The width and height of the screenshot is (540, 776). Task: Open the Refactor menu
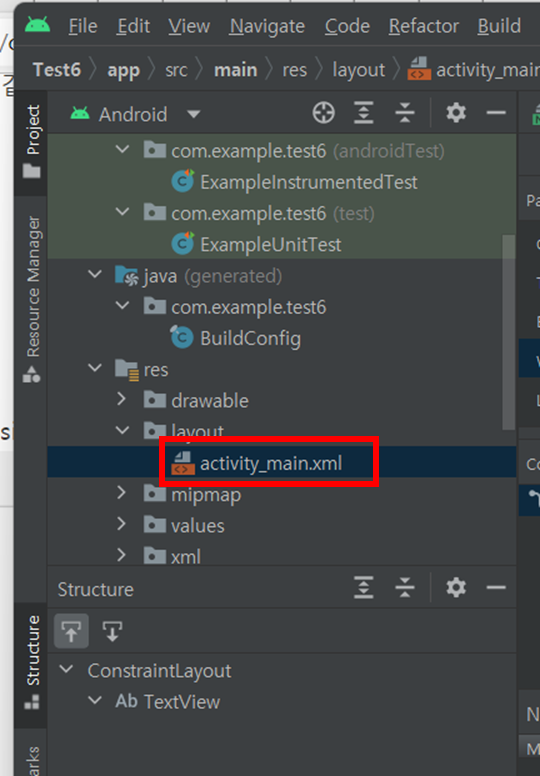point(424,26)
